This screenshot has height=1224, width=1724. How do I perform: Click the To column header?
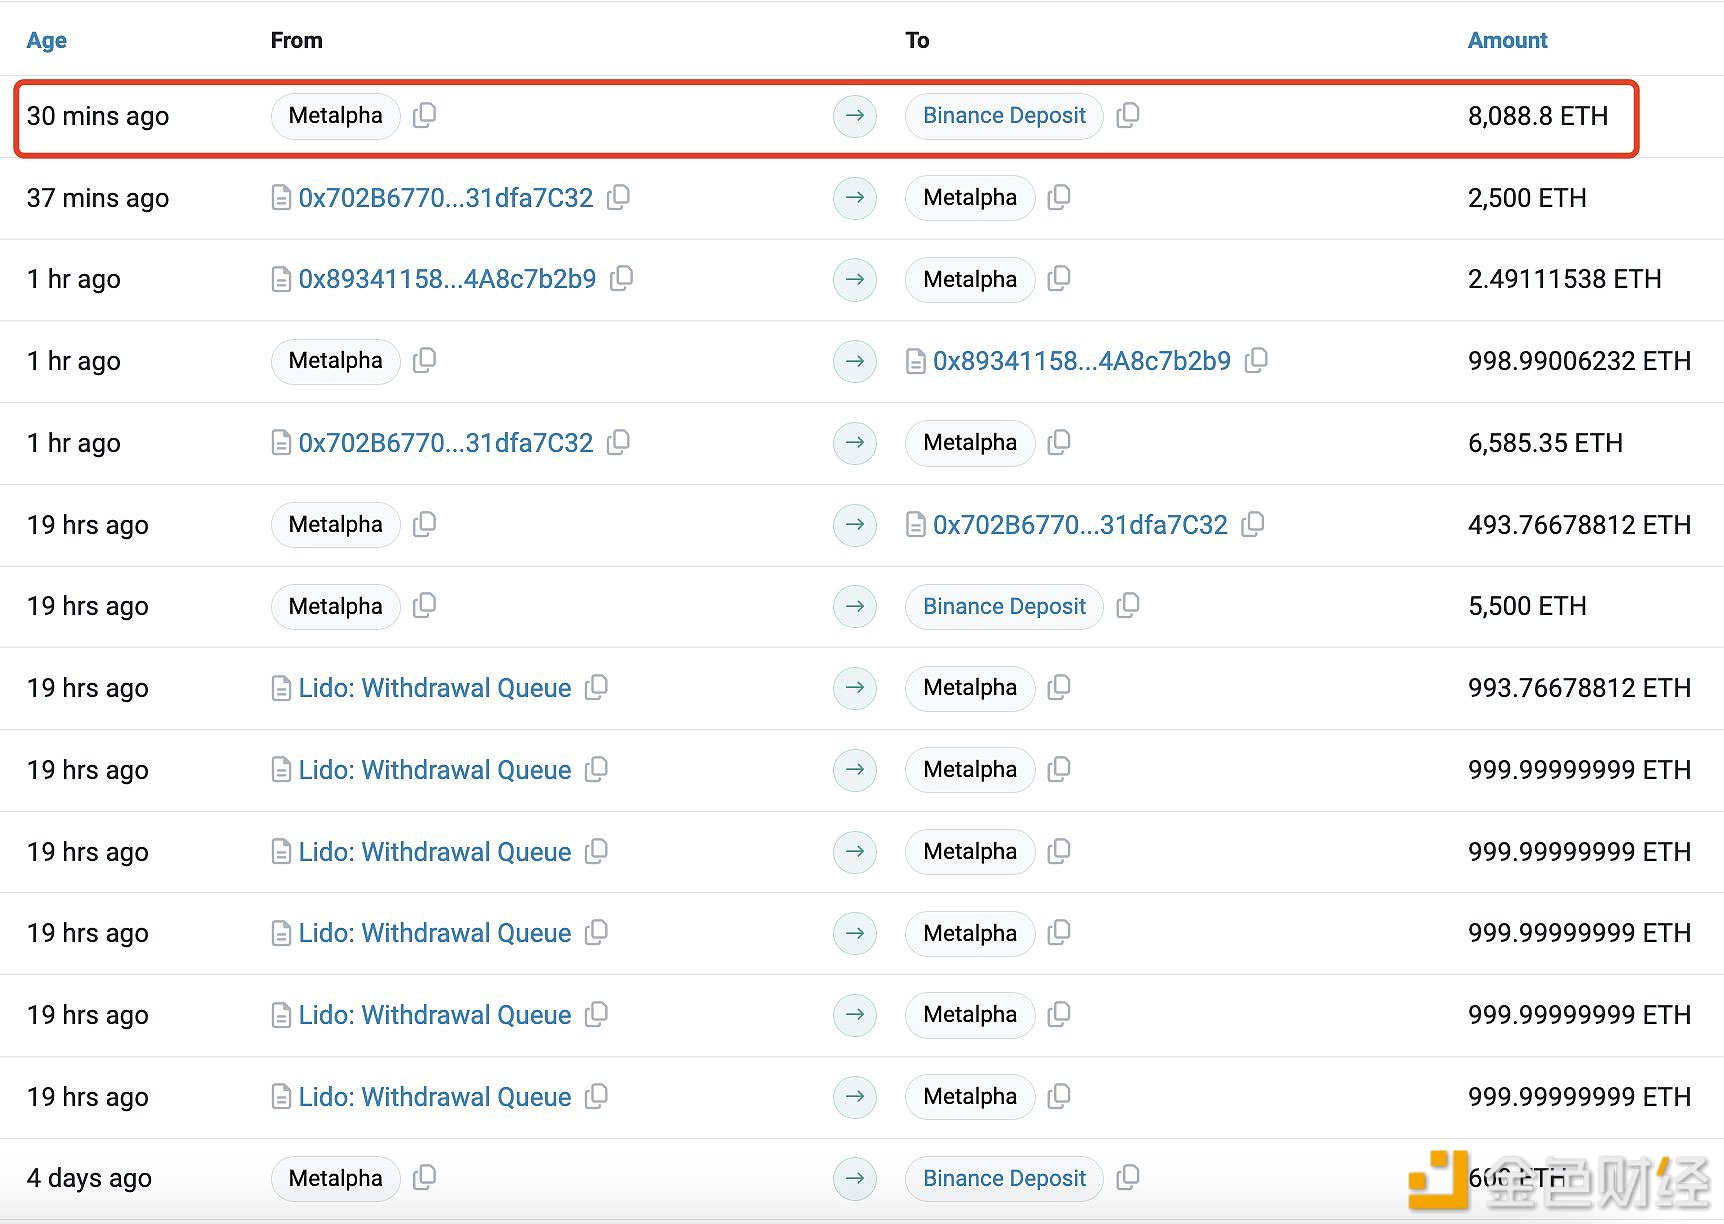tap(917, 40)
